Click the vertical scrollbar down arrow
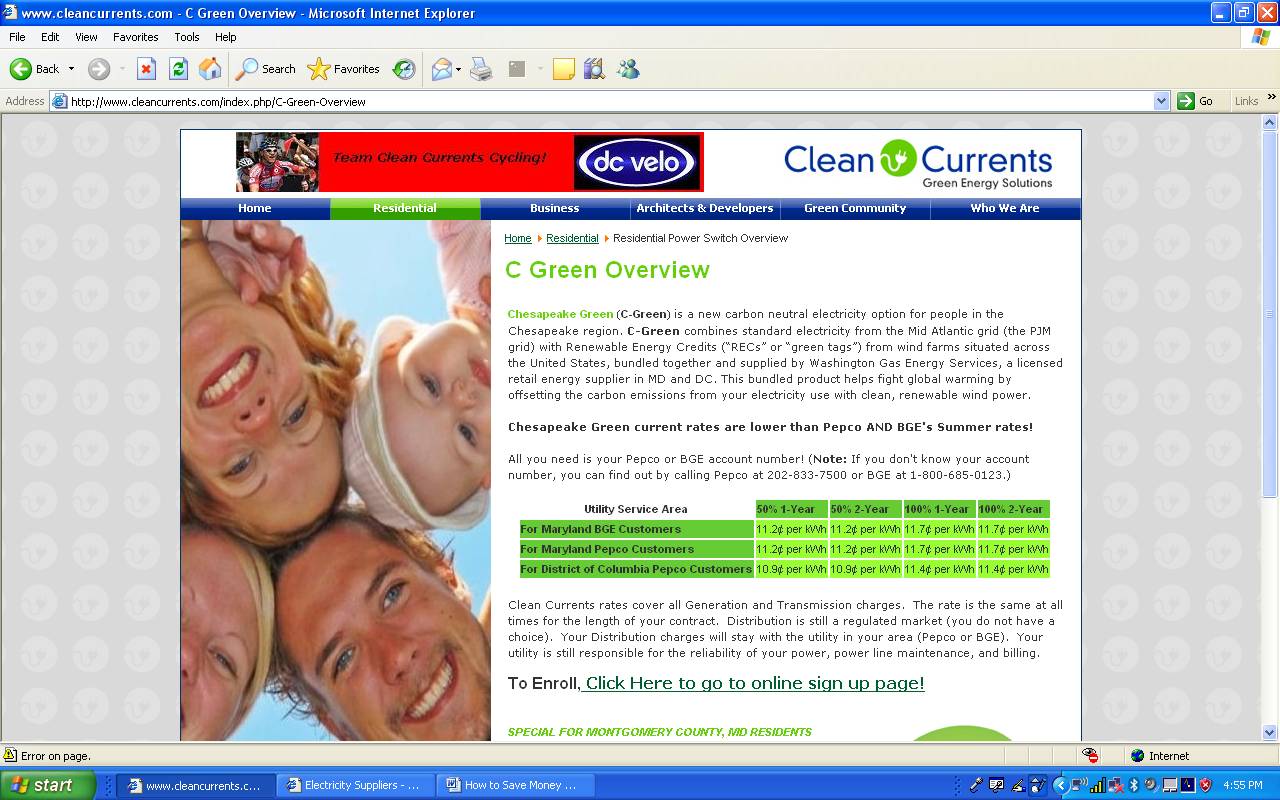The height and width of the screenshot is (800, 1280). pos(1270,732)
